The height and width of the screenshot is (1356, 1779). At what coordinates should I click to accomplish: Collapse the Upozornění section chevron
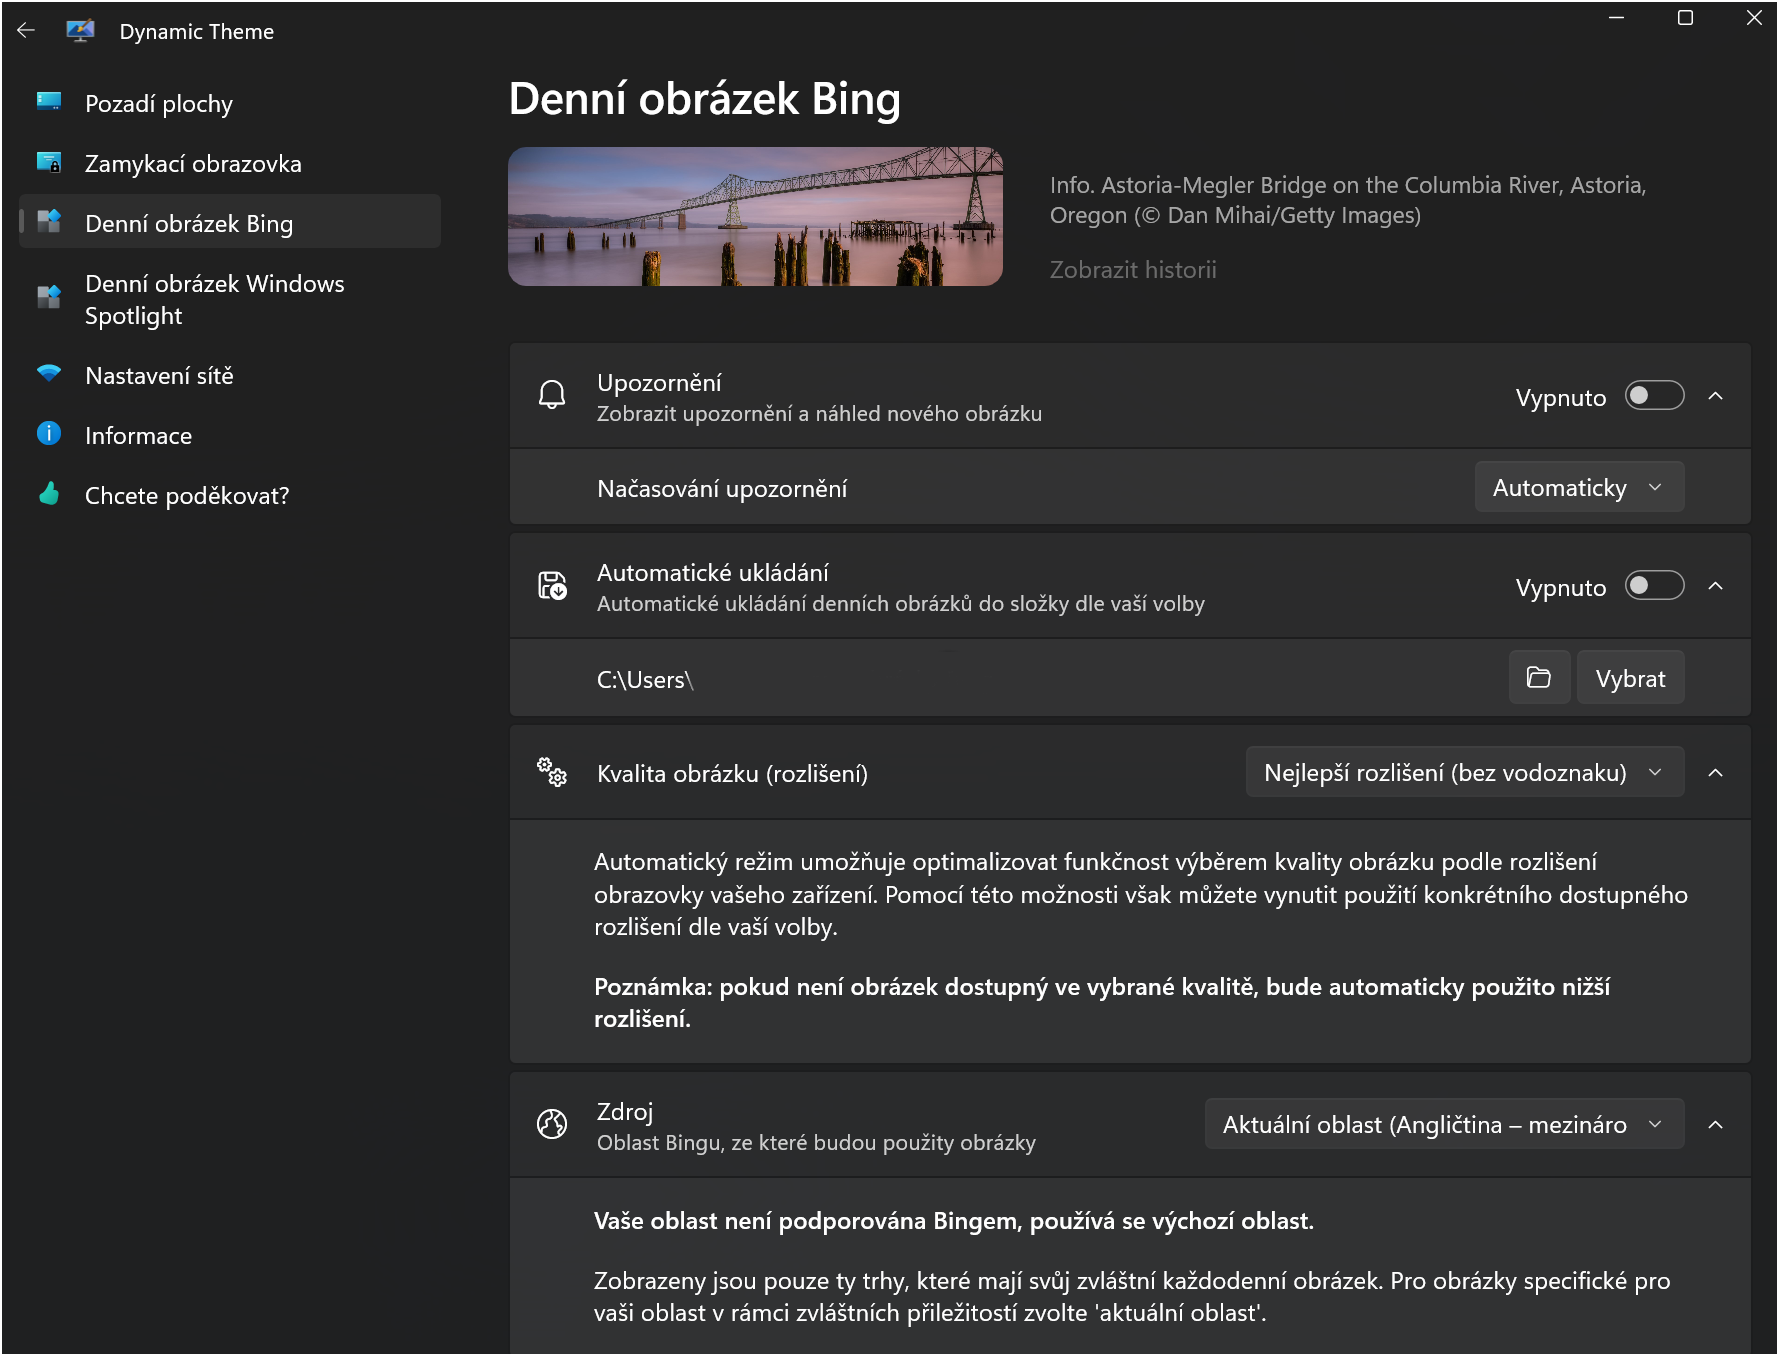1716,396
